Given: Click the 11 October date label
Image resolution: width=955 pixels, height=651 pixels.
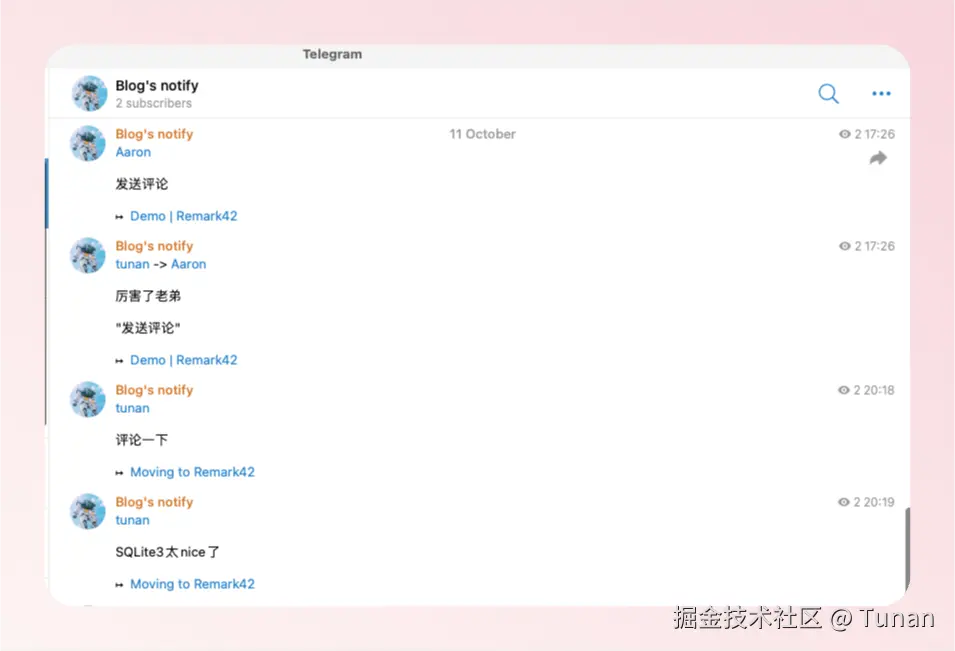Looking at the screenshot, I should (482, 134).
